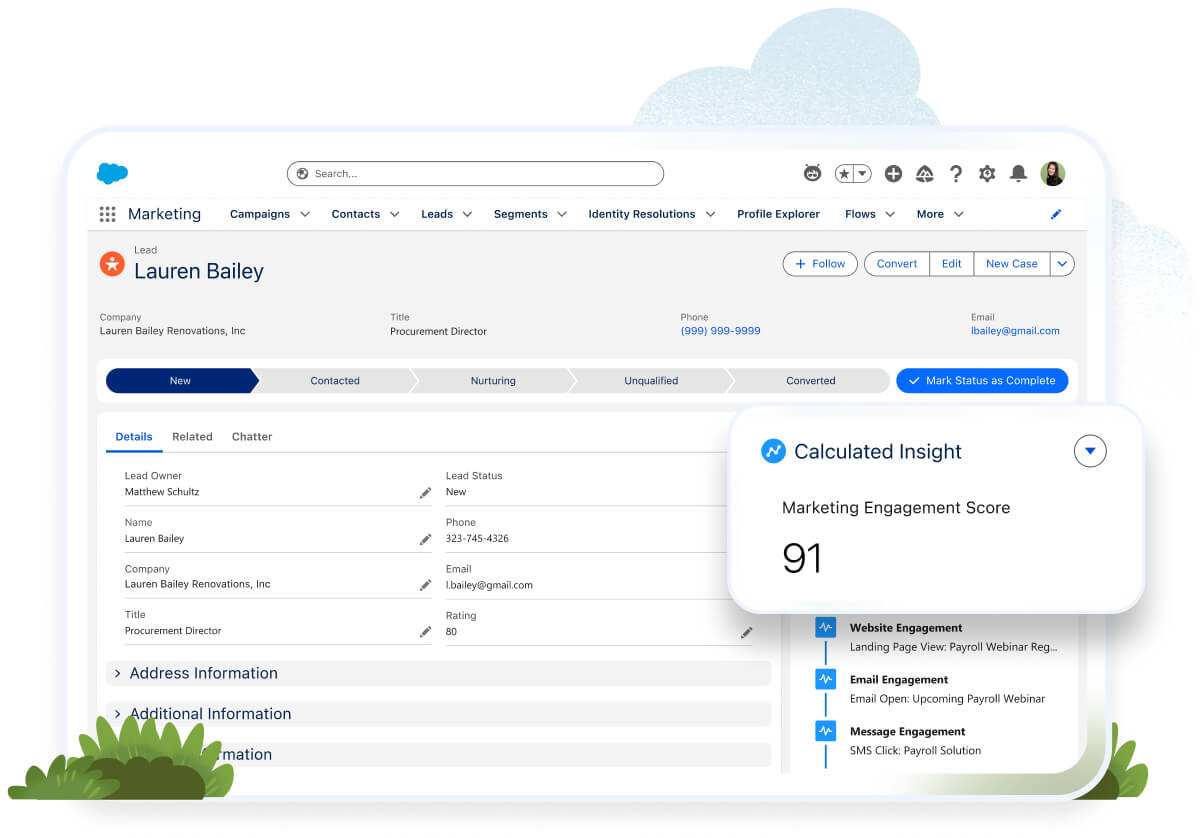Follow the lead Lauren Bailey
This screenshot has height=838, width=1200.
pyautogui.click(x=819, y=263)
